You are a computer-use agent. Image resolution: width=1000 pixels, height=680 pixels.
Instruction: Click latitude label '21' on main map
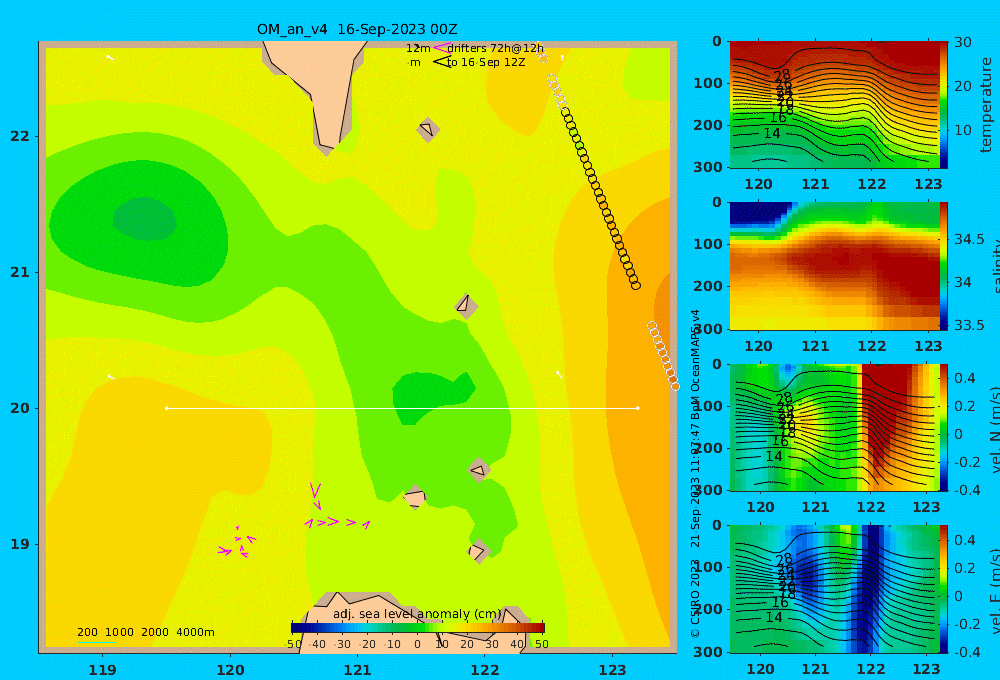(x=20, y=272)
